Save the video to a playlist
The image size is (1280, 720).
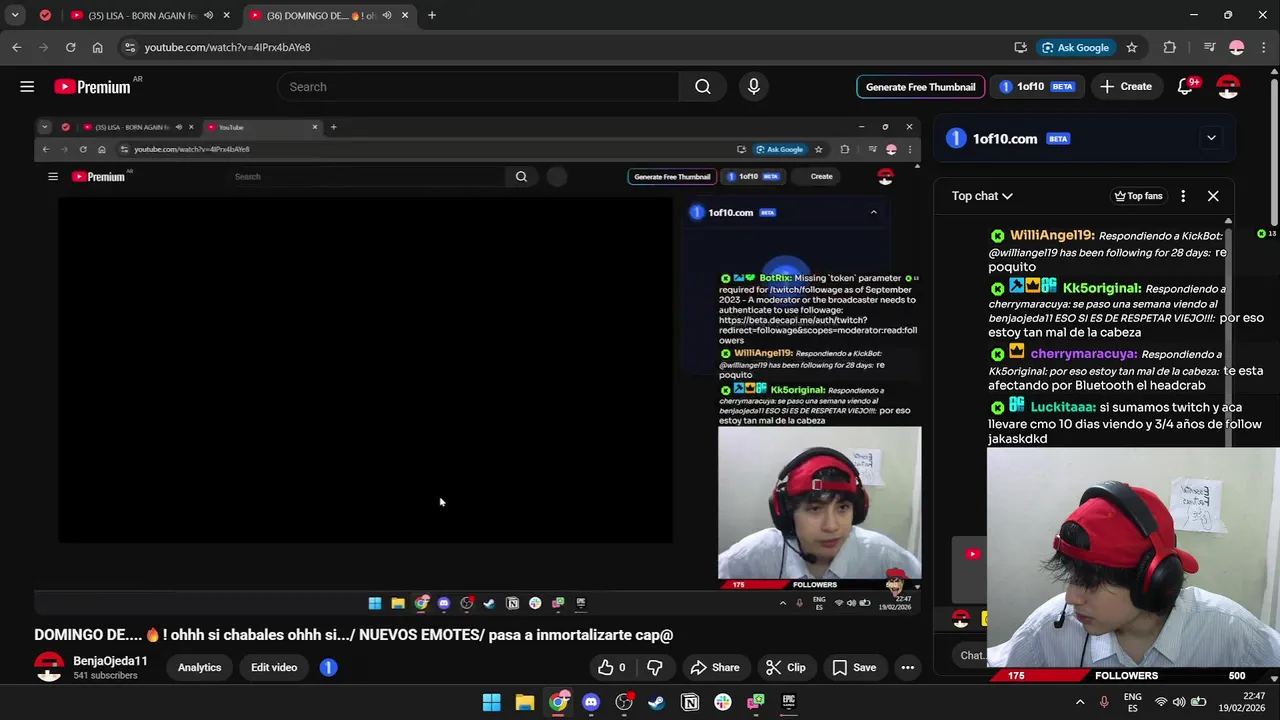click(x=854, y=667)
